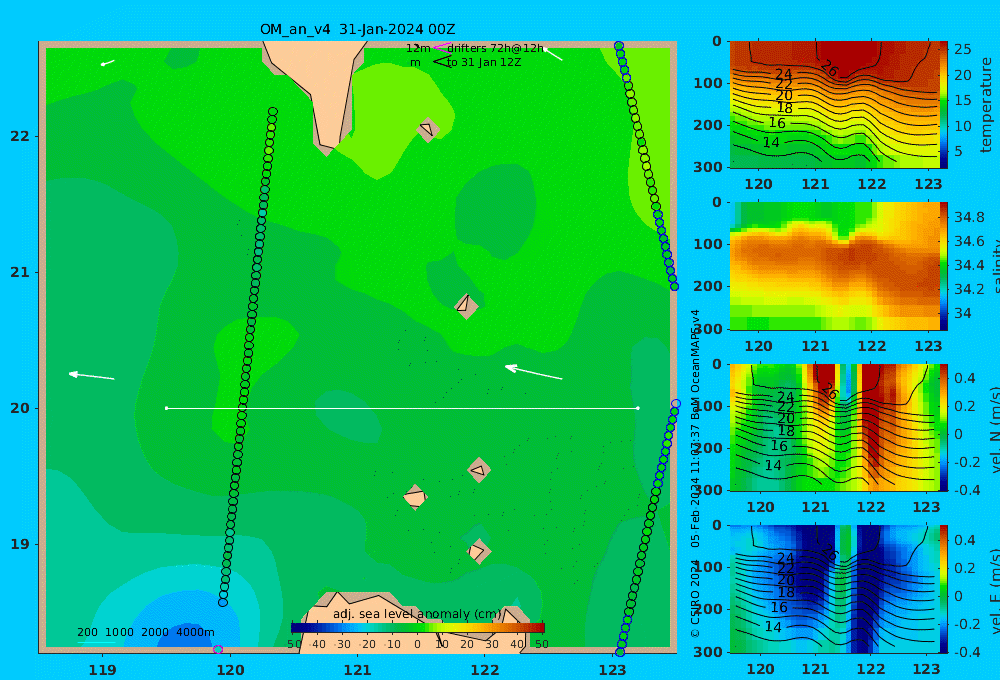Click the longitude label 123 under main map
The height and width of the screenshot is (680, 1000).
point(613,670)
